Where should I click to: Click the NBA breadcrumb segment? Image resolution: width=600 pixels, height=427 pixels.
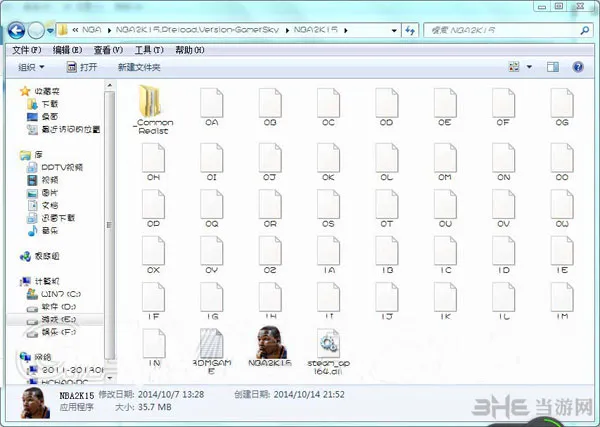92,30
